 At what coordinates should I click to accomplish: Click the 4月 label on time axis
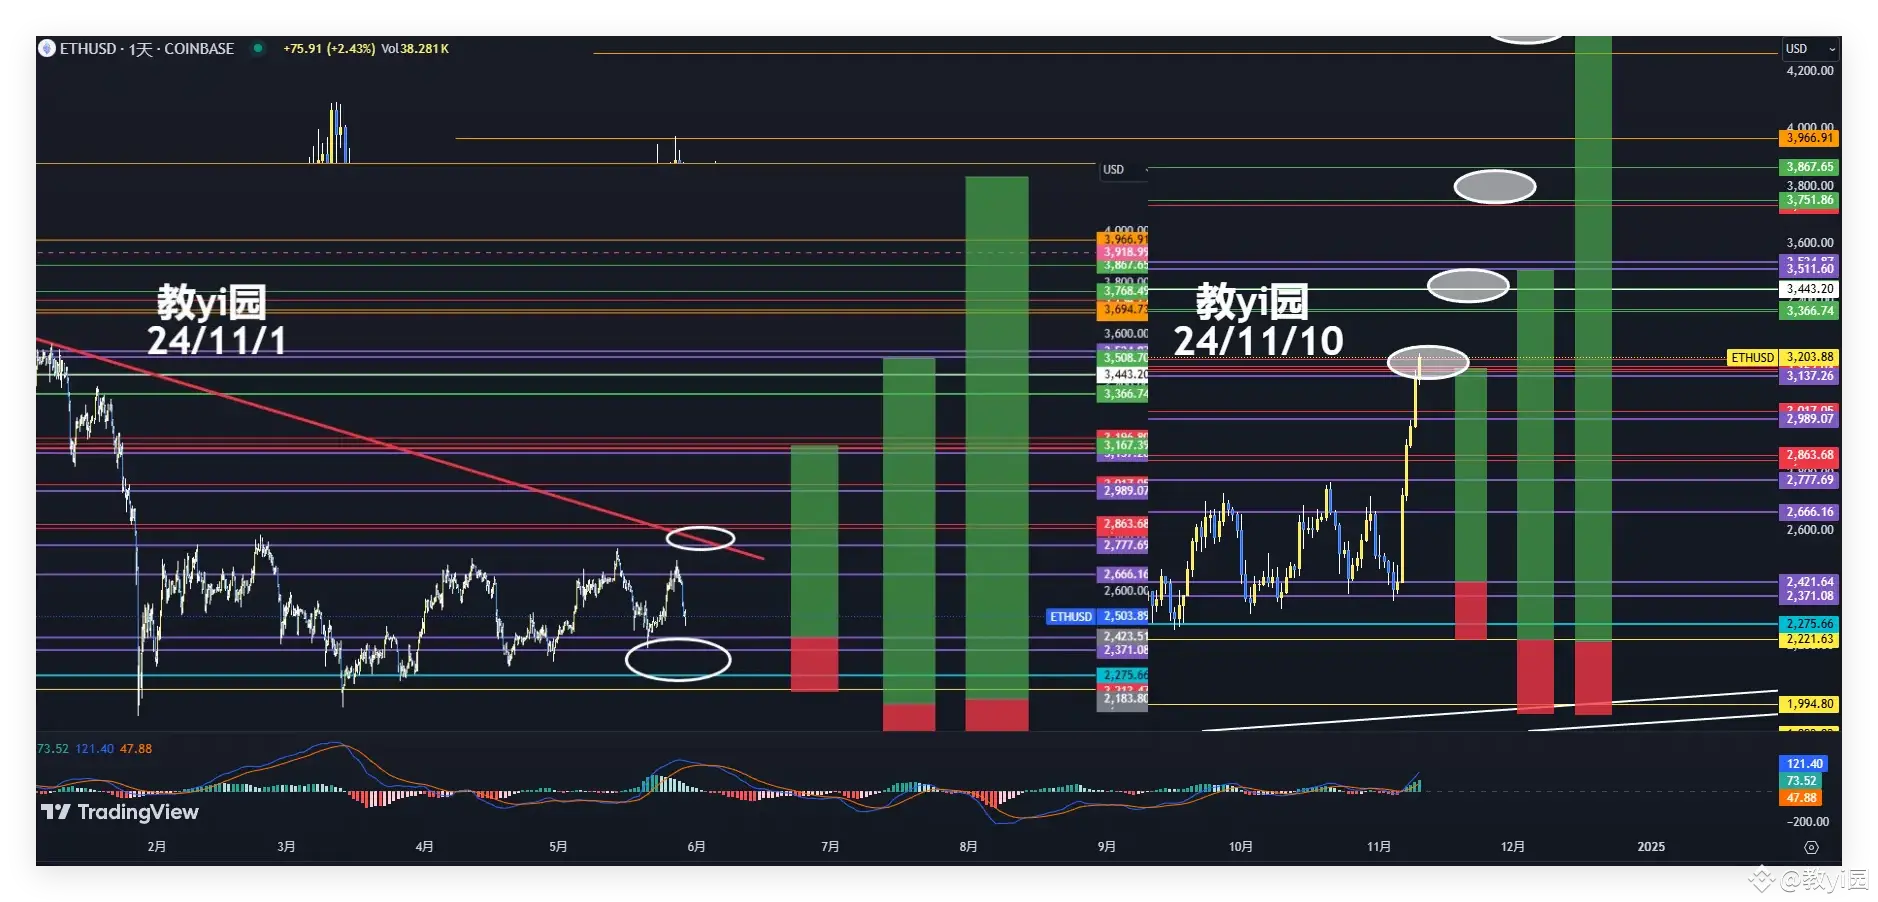pos(425,847)
